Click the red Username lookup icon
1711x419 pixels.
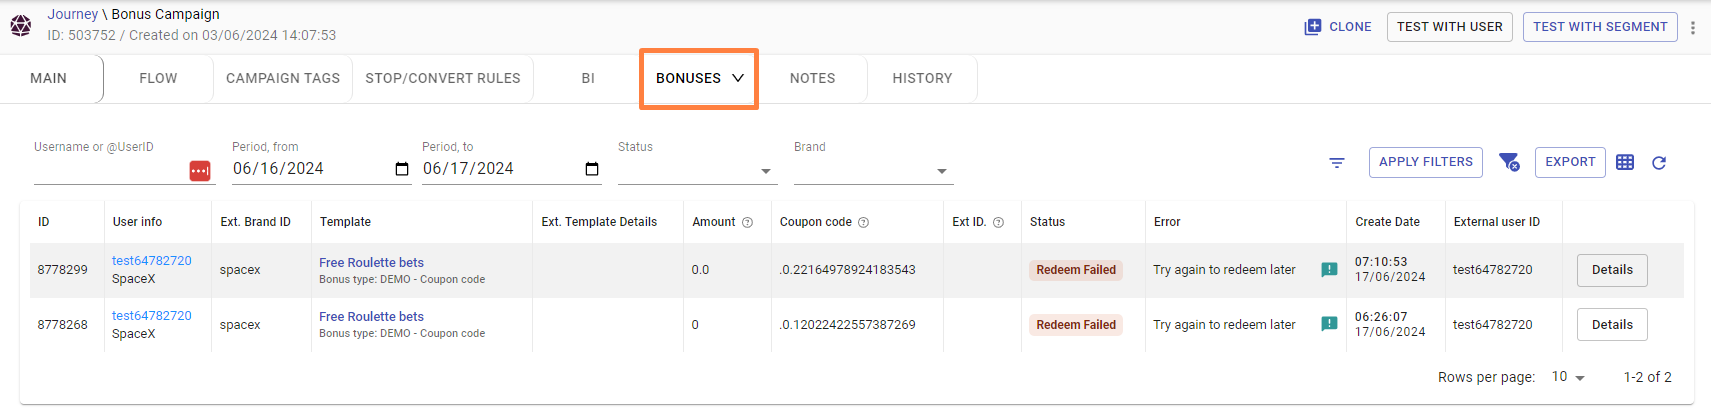click(200, 171)
